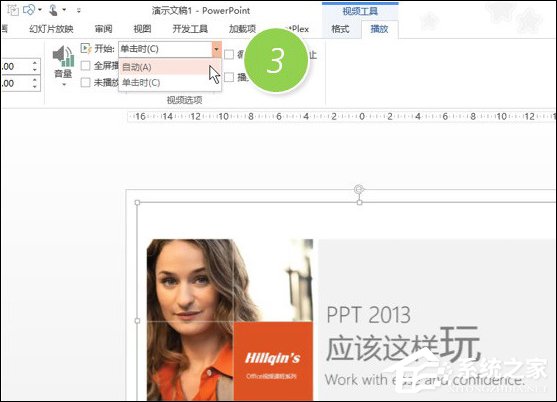
Task: Click the 视频选项 group label
Action: (184, 100)
